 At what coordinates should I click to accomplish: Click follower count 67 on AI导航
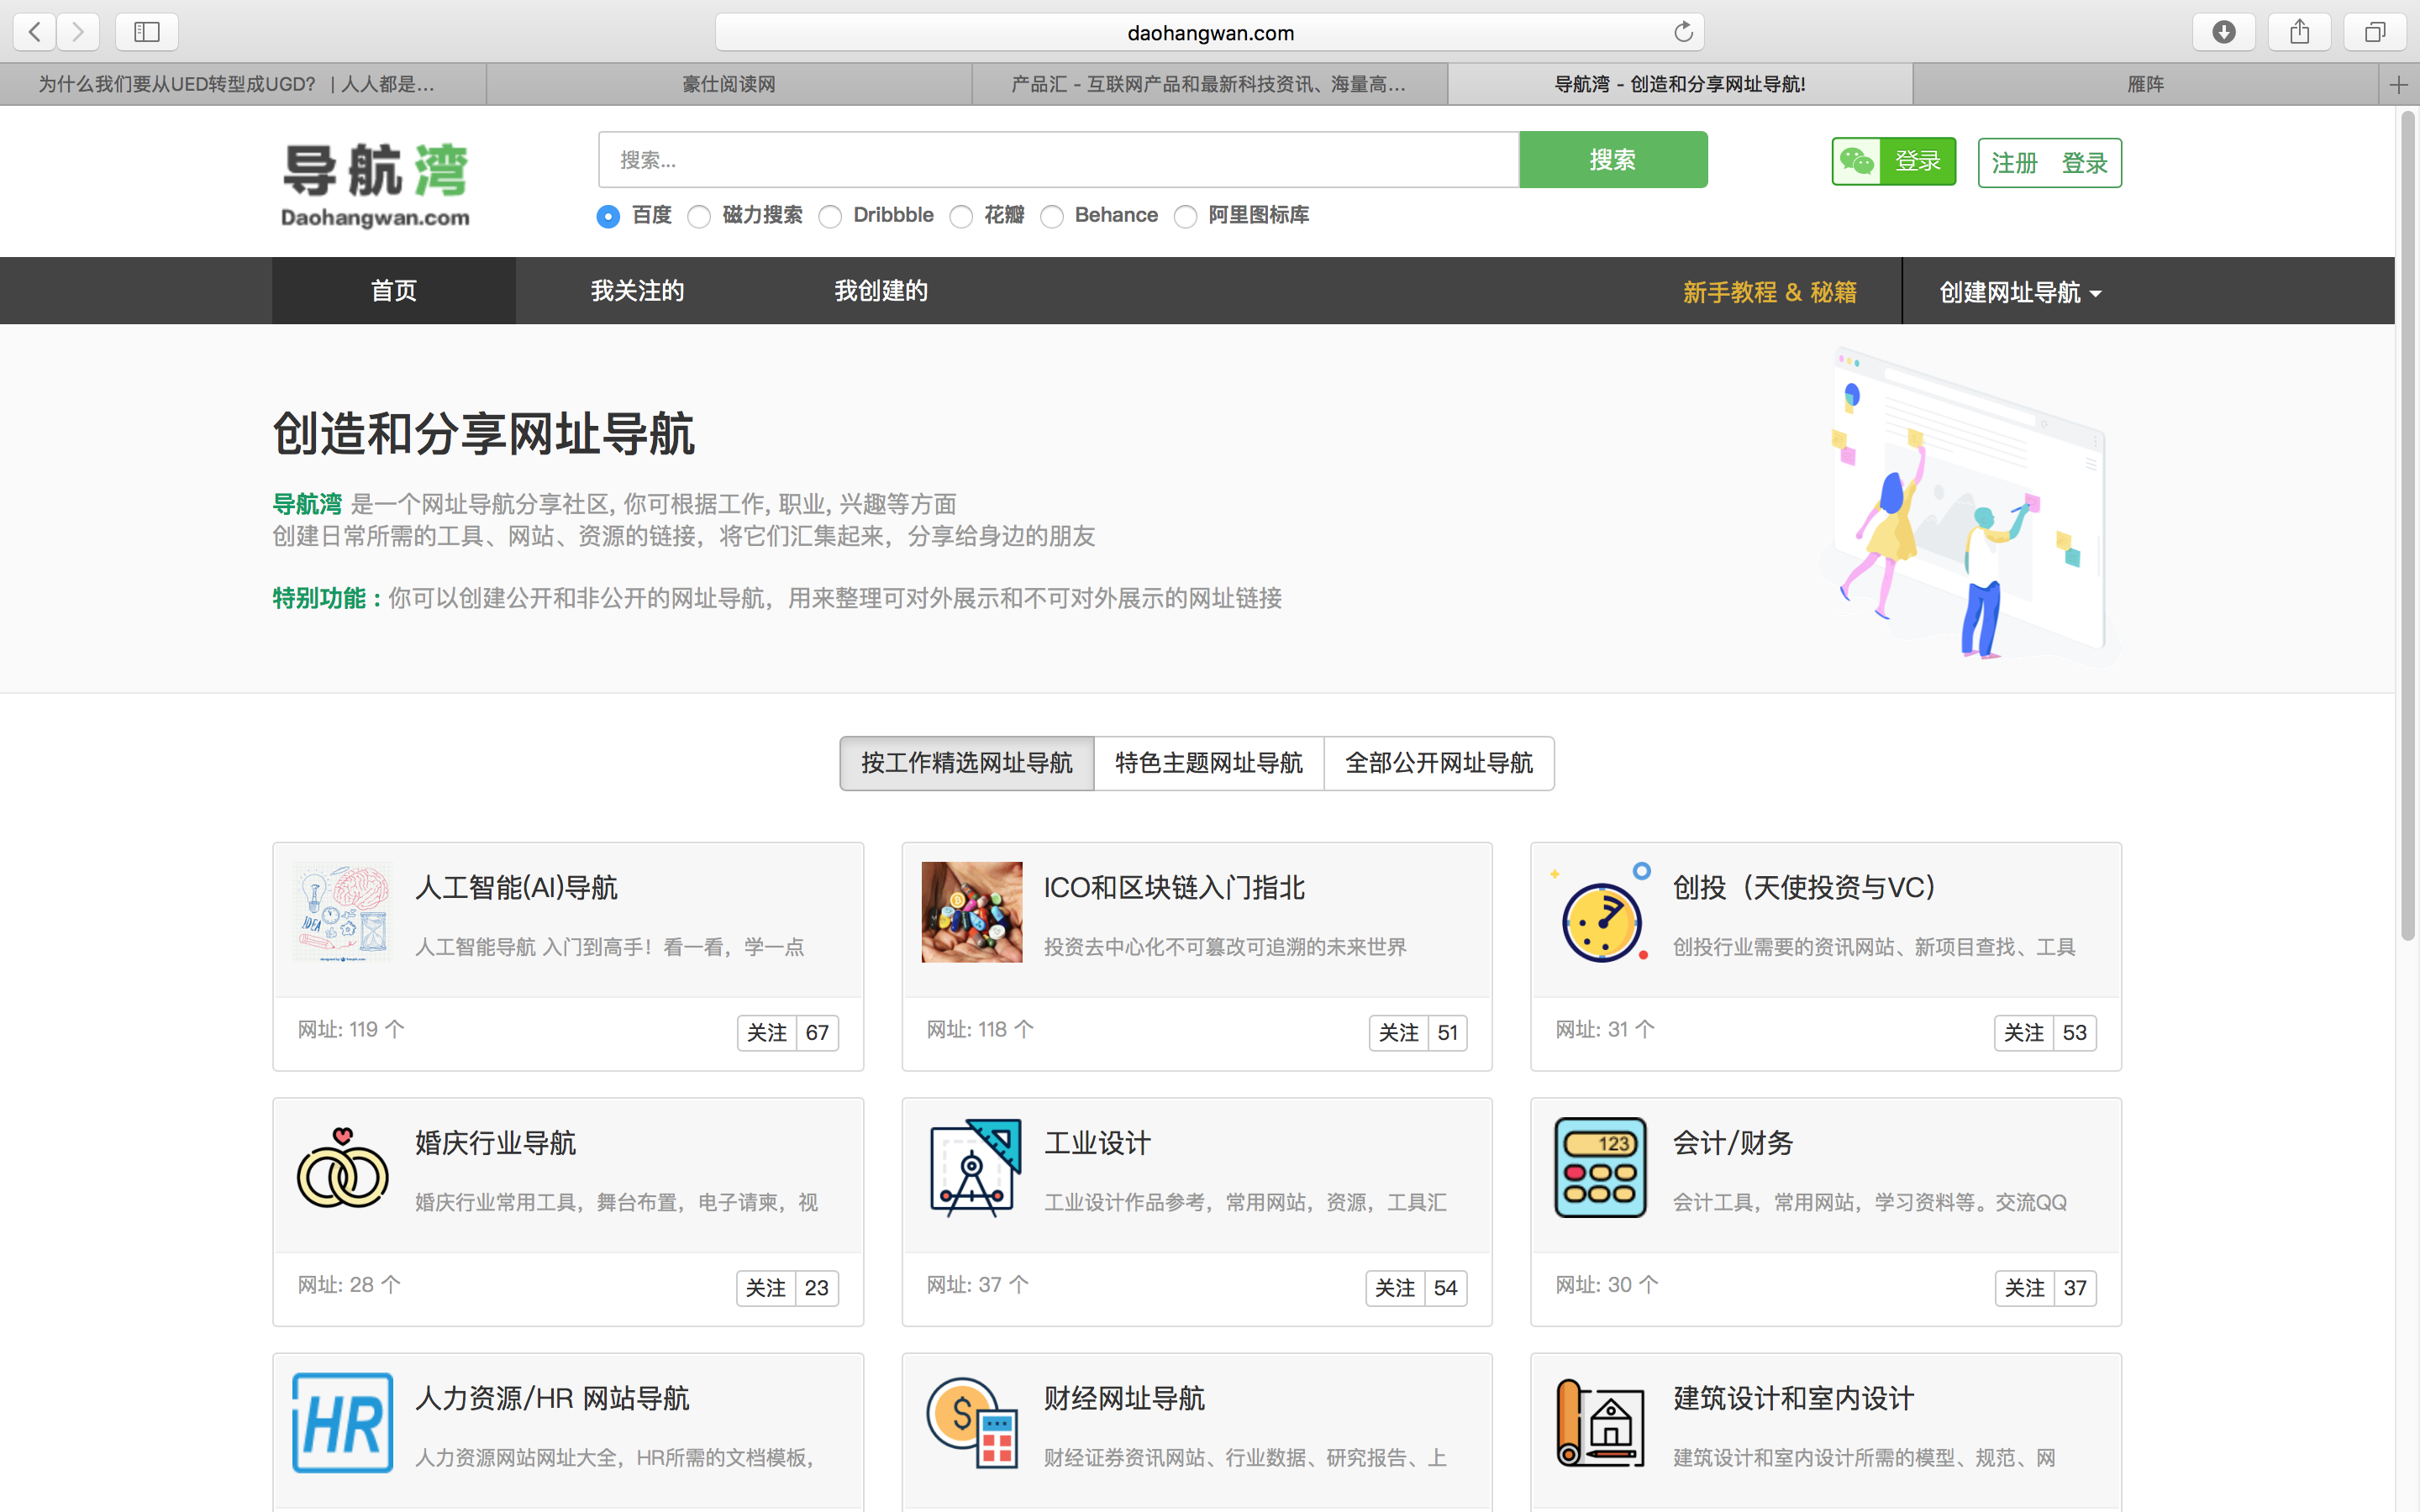pyautogui.click(x=817, y=1033)
